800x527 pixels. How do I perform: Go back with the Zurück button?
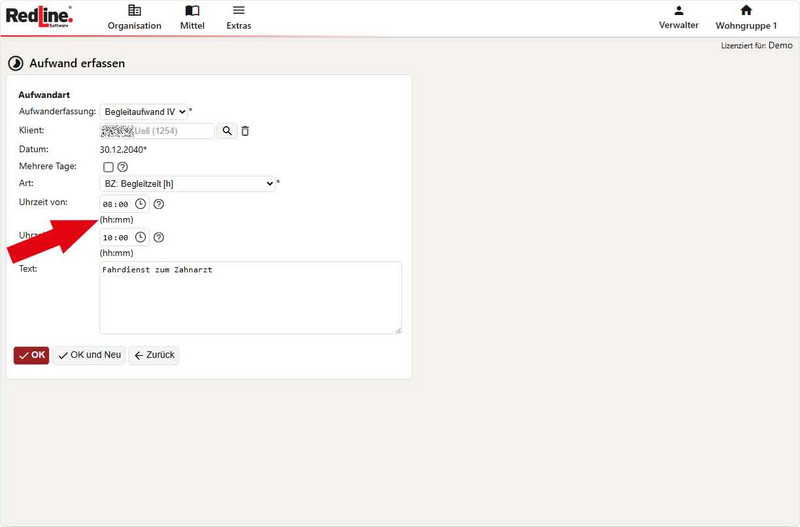click(x=153, y=355)
